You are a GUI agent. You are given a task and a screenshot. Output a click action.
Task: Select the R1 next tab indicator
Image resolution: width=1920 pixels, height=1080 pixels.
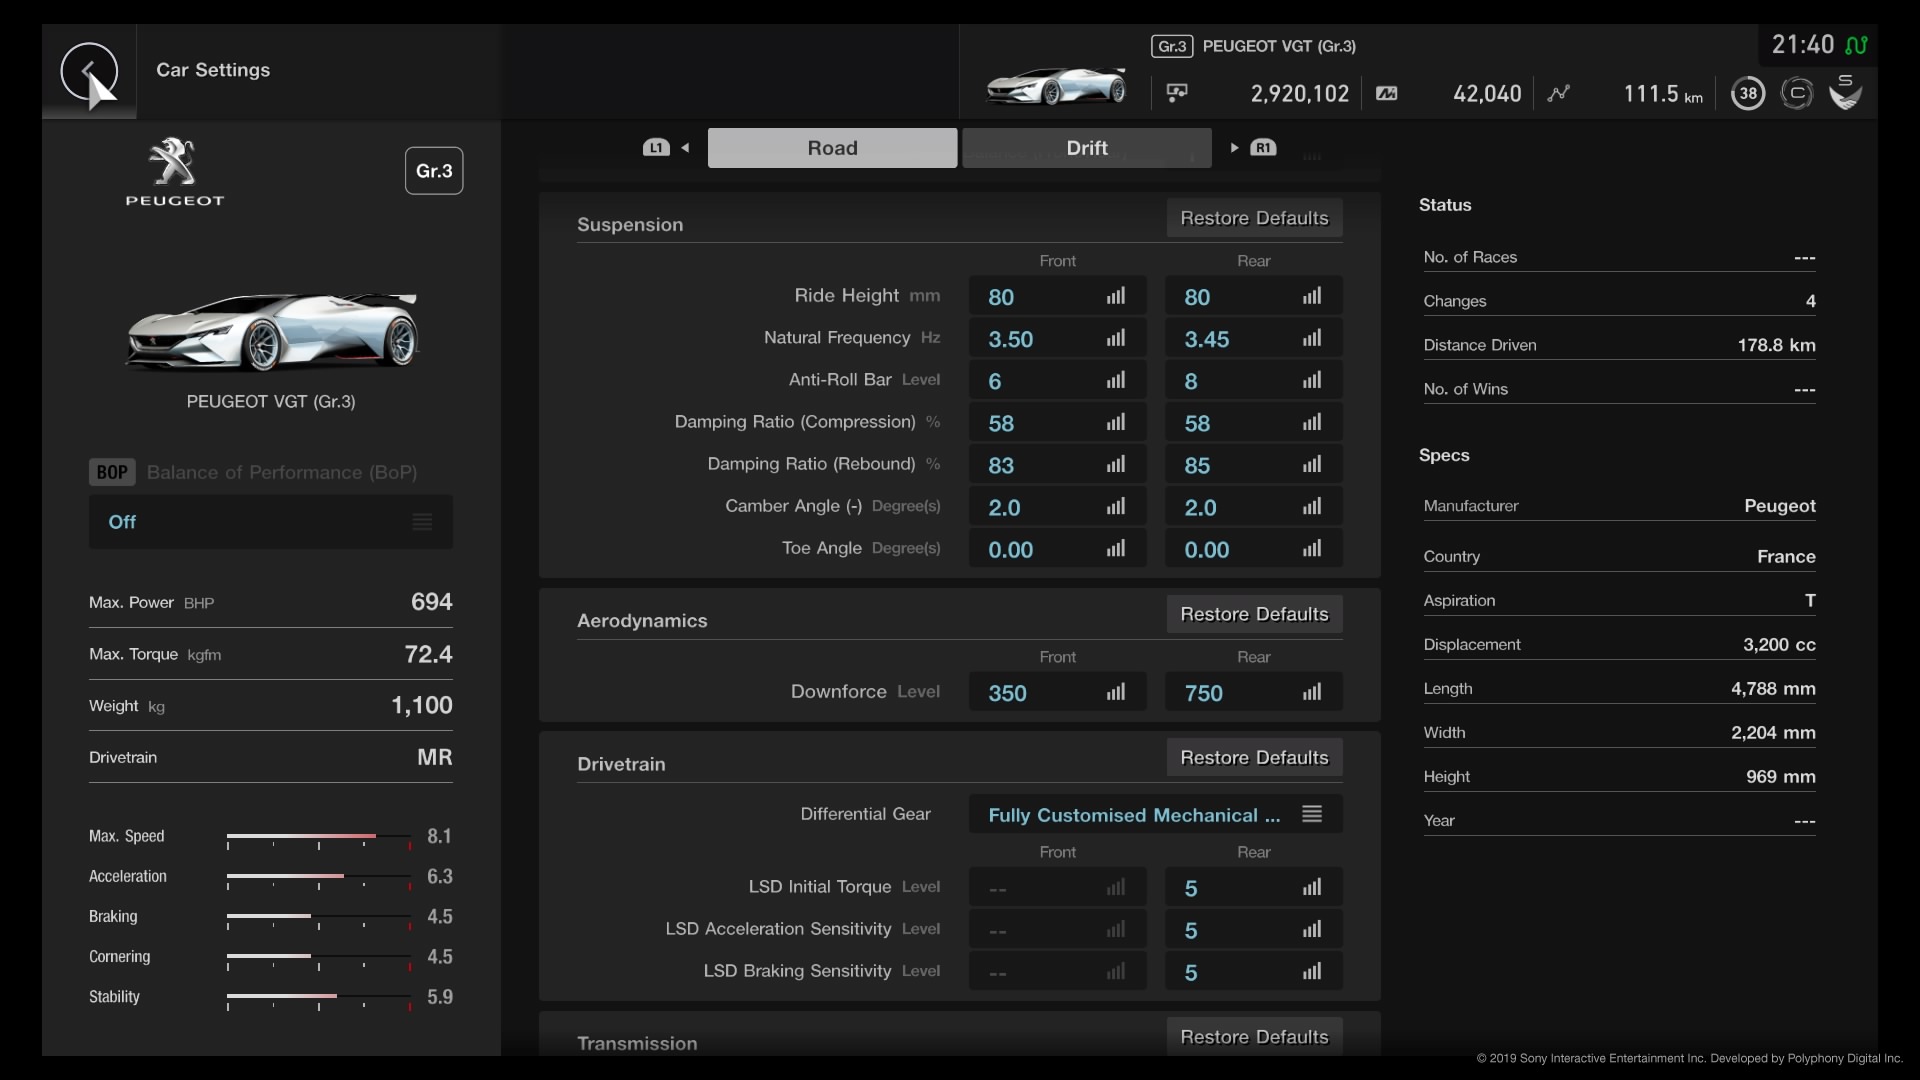(1263, 148)
